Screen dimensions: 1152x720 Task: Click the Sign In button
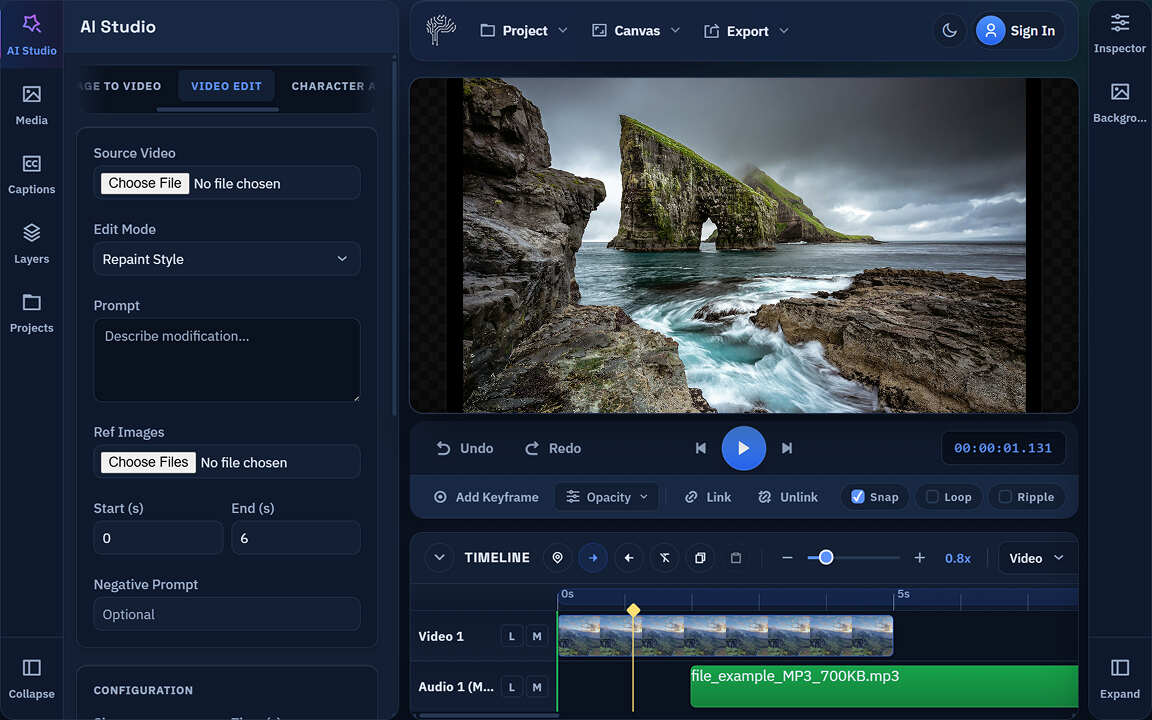(1018, 30)
